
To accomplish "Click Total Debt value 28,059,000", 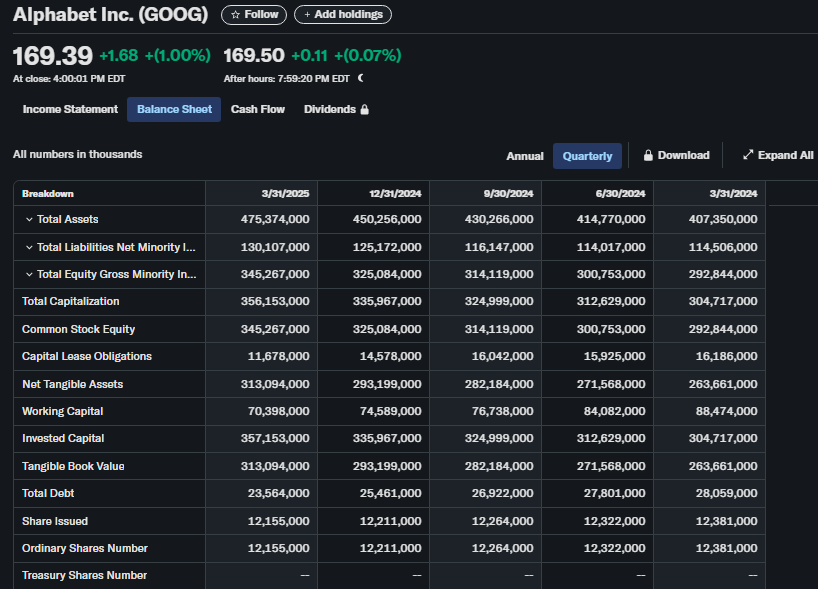I will tap(726, 494).
